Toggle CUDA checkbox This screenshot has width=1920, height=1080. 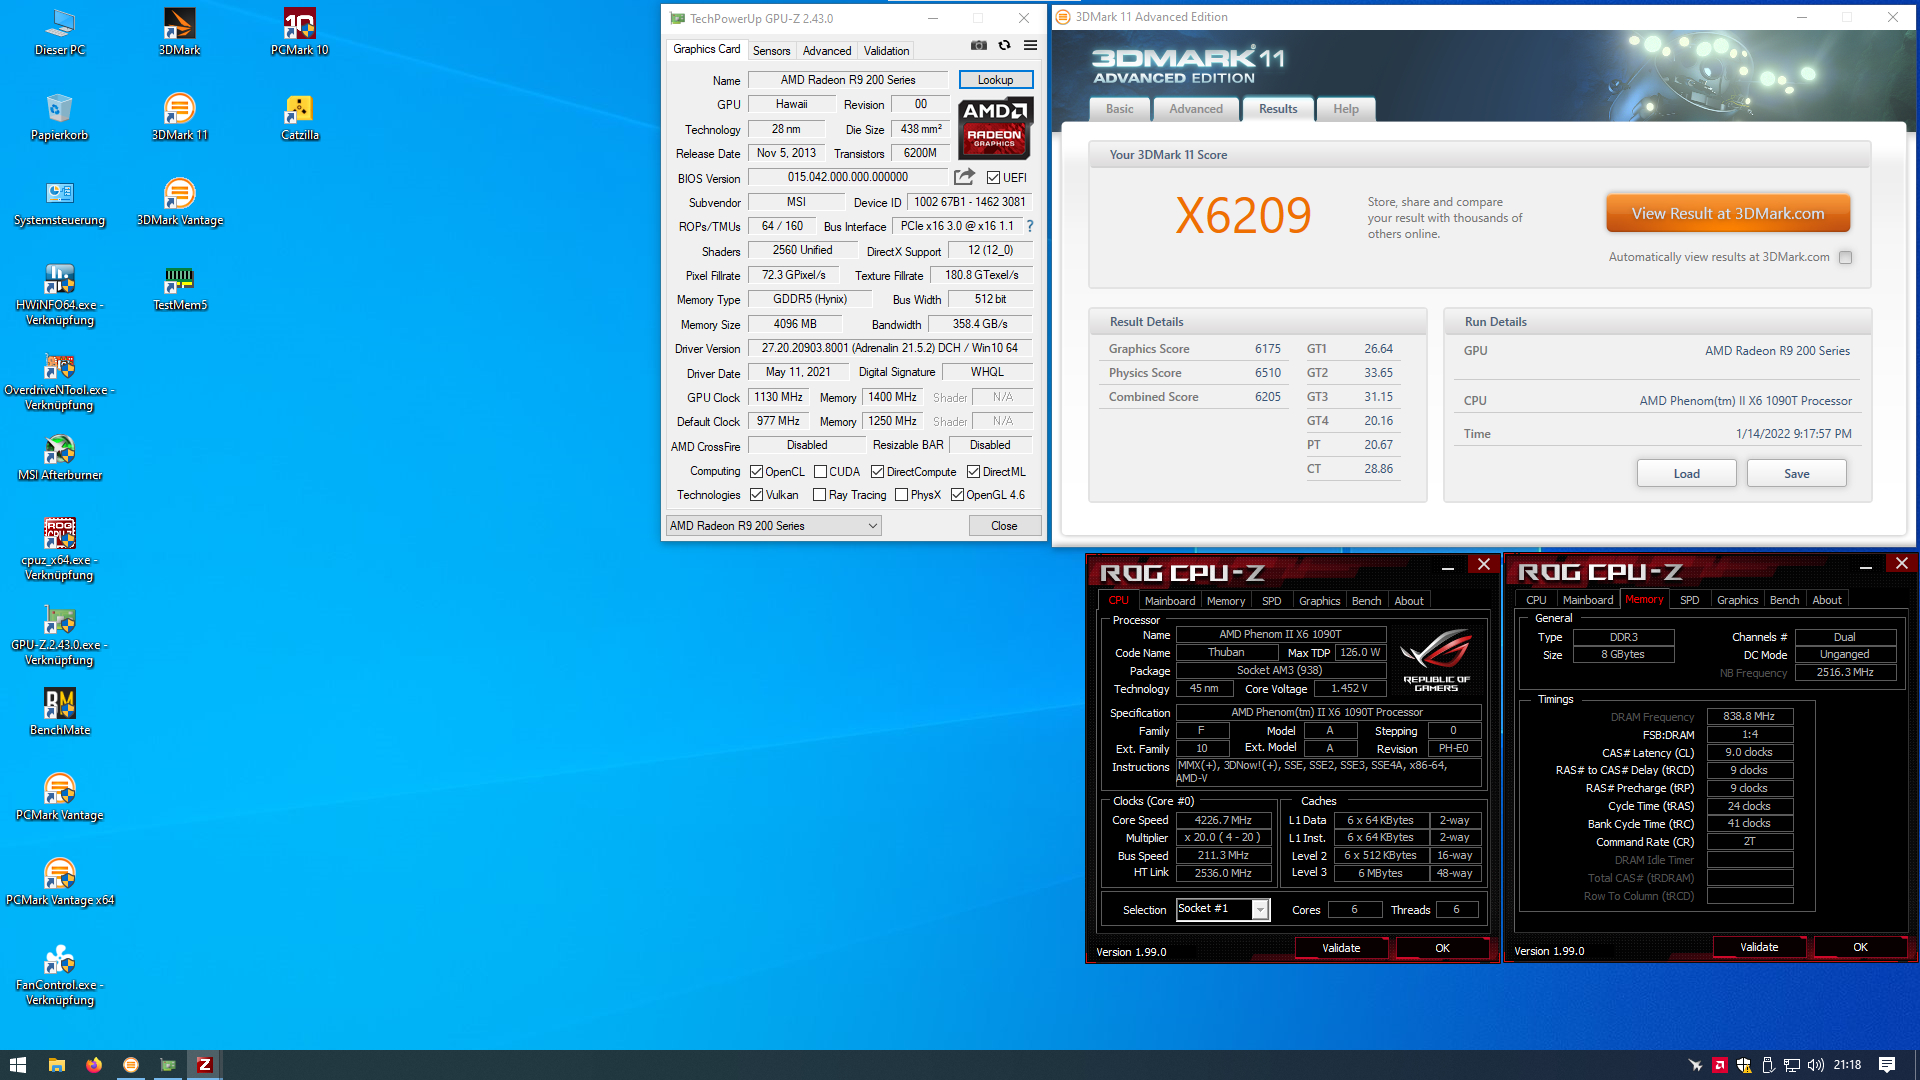pyautogui.click(x=820, y=472)
